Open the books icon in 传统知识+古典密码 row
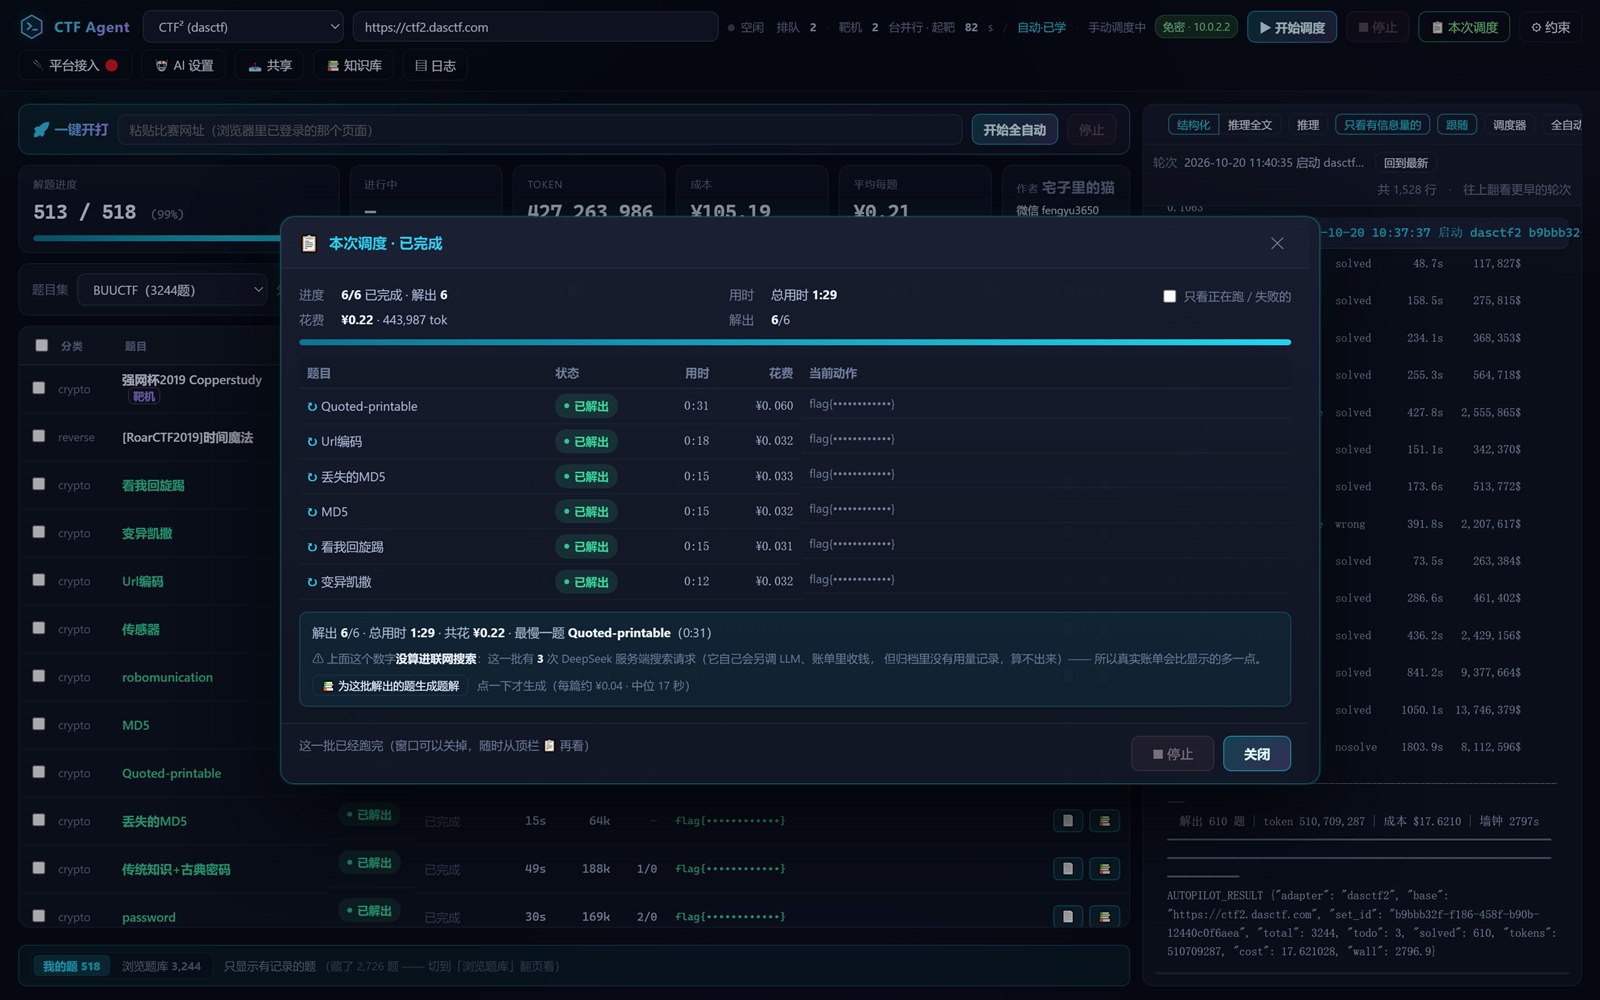 point(1105,869)
